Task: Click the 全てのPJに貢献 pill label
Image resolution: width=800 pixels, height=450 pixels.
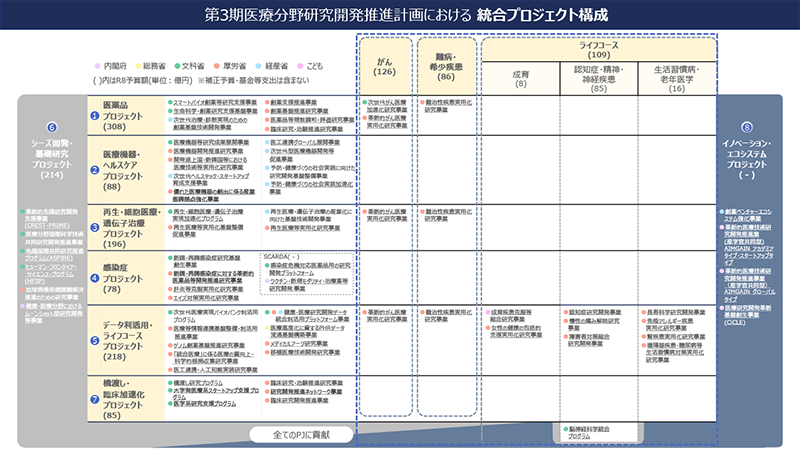Action: 301,435
